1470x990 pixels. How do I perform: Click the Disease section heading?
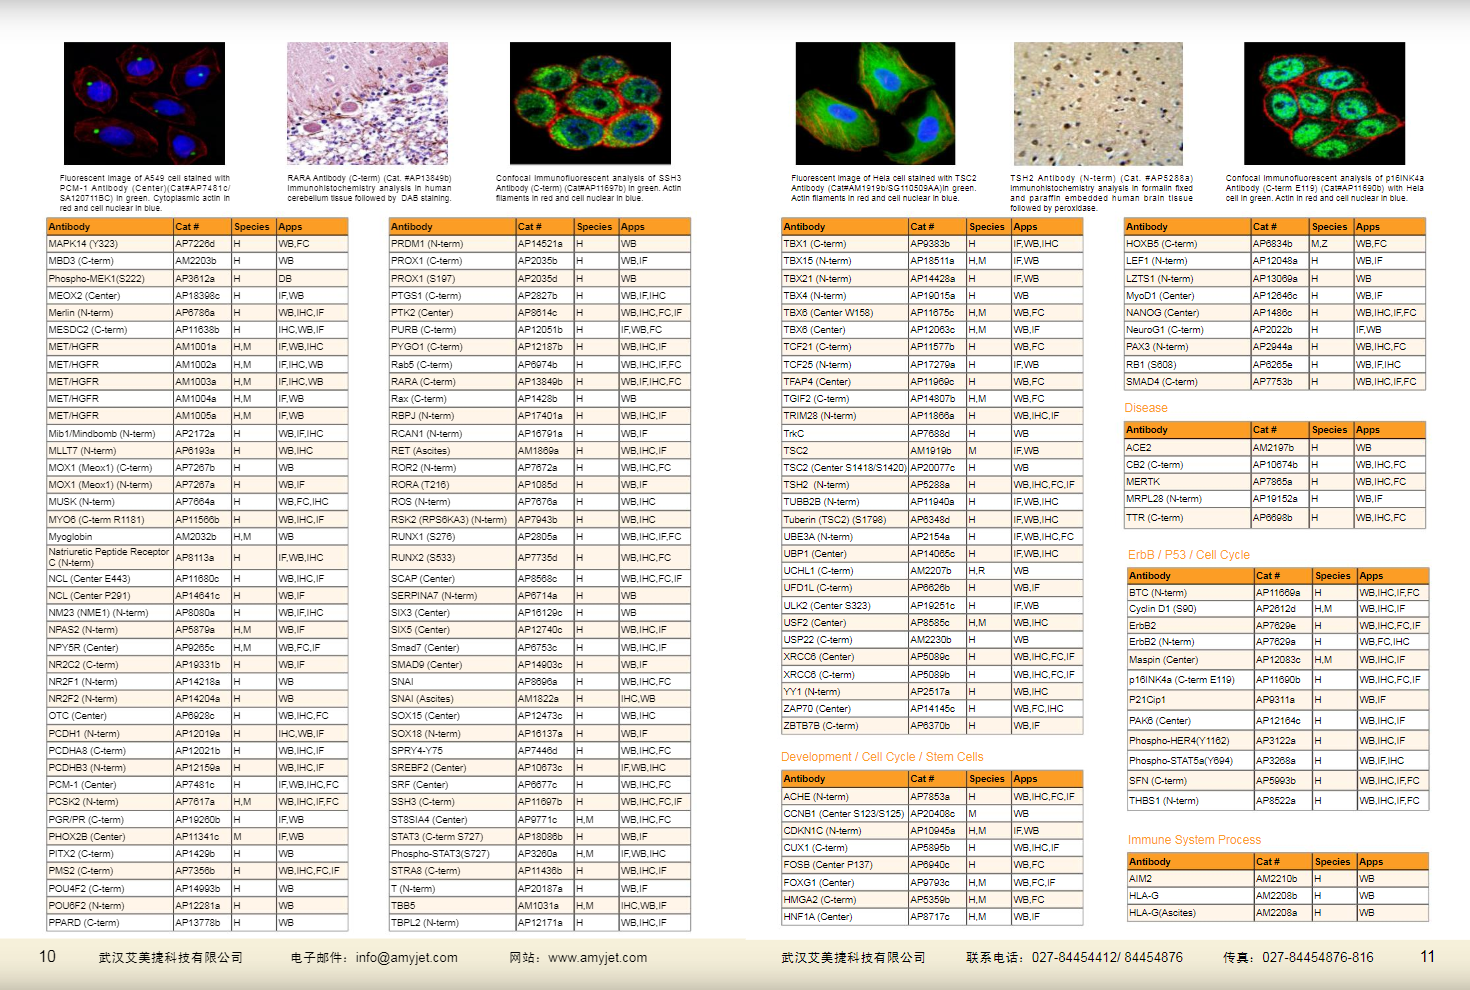1145,408
